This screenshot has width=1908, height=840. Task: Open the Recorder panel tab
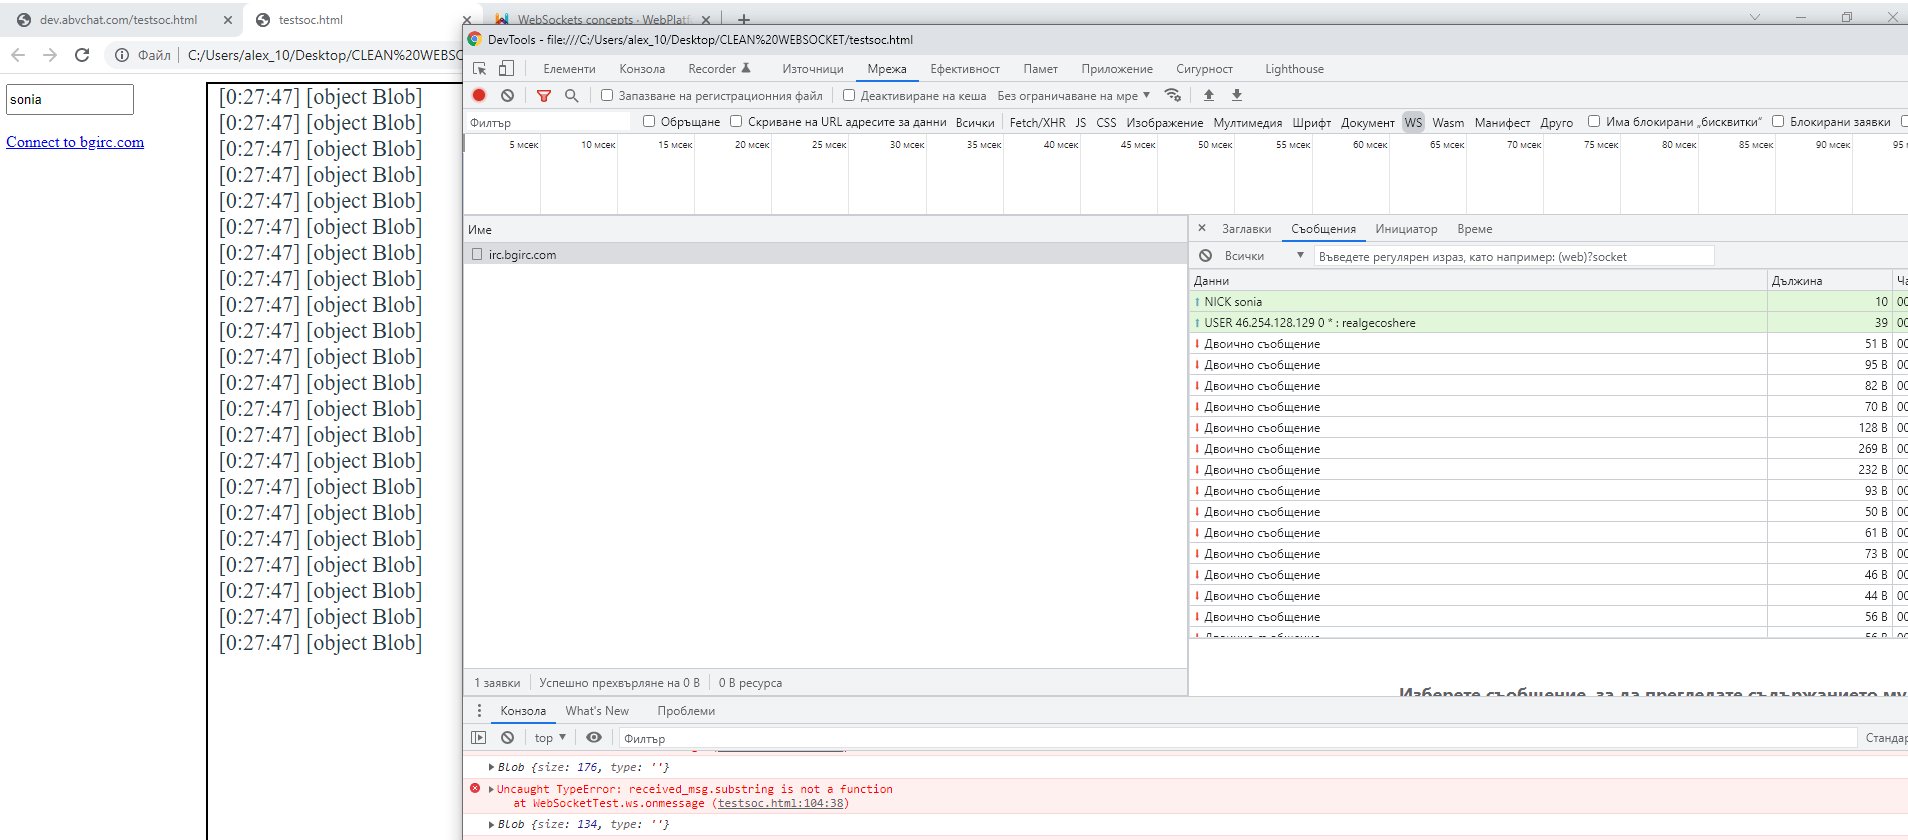point(719,69)
